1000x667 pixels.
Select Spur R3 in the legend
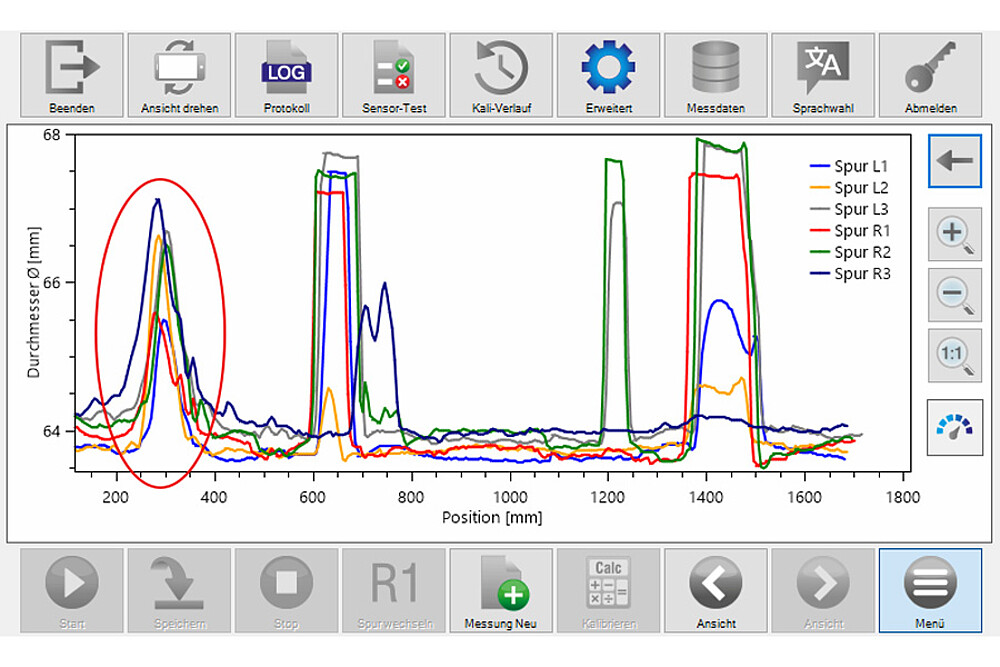[x=849, y=274]
